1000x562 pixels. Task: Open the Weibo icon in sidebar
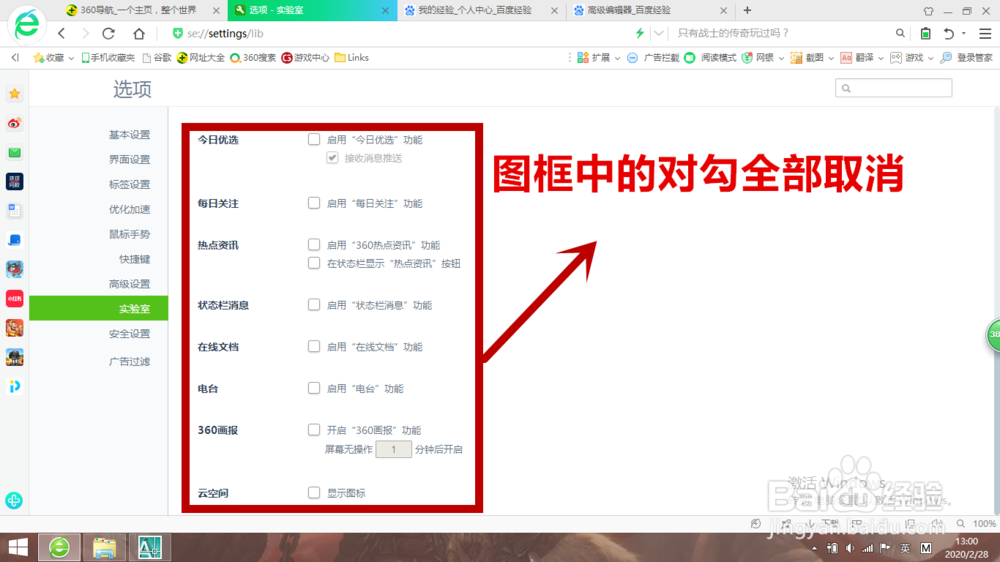[15, 123]
